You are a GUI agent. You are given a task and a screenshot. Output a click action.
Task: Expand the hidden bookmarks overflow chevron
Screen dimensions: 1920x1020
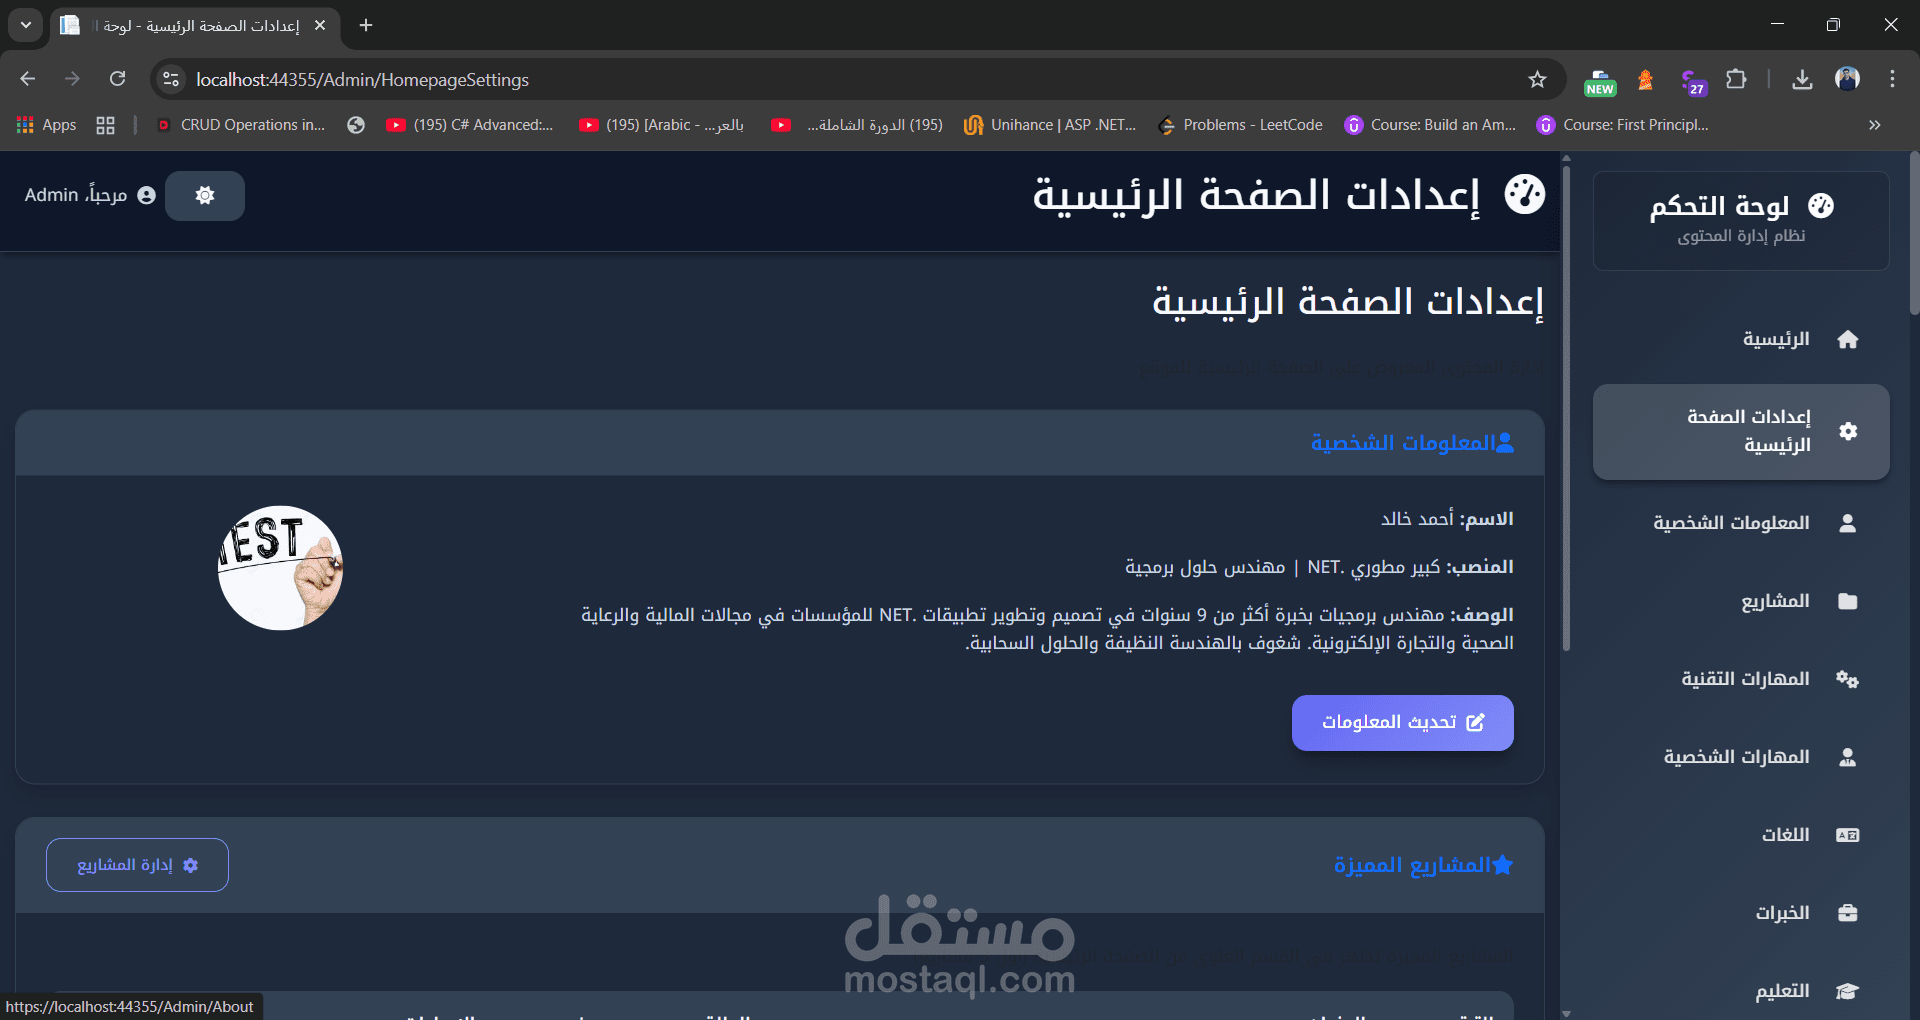click(1874, 125)
